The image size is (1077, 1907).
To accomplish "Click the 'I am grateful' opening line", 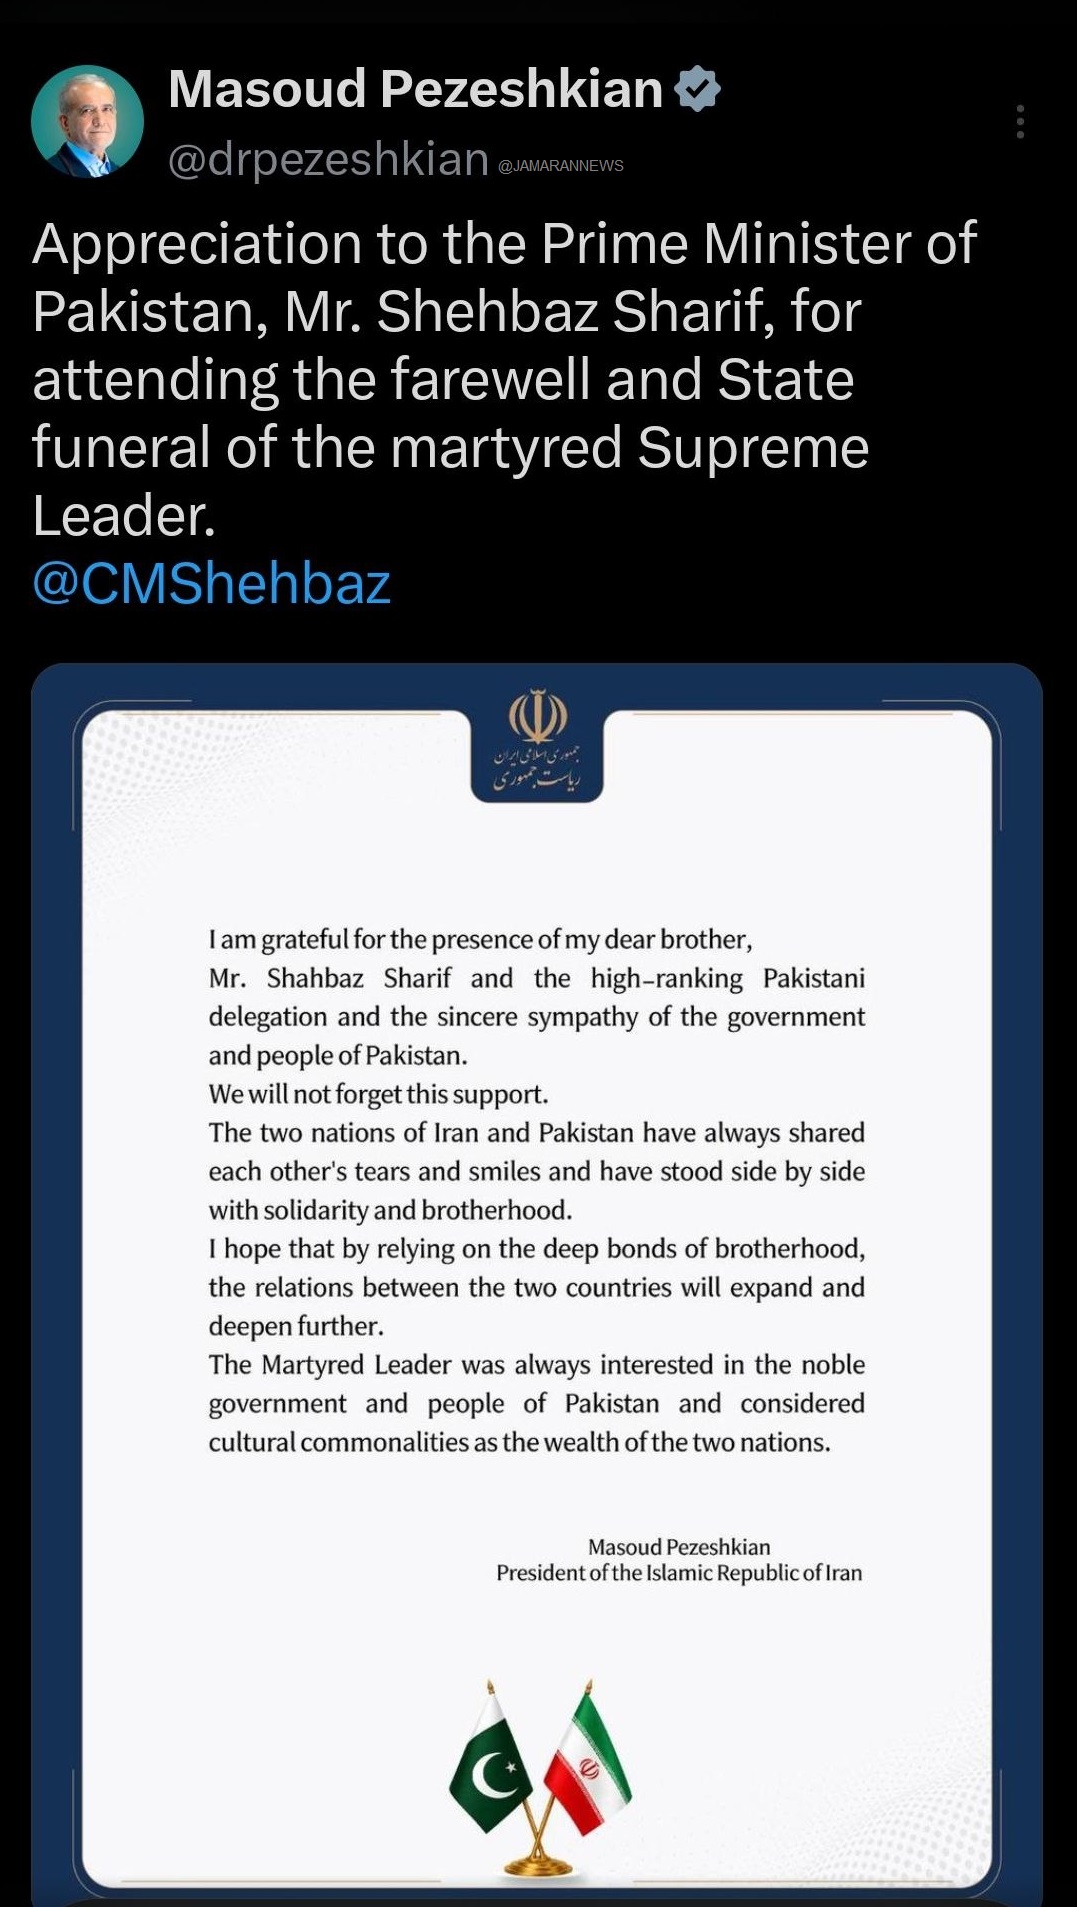I will [x=480, y=940].
